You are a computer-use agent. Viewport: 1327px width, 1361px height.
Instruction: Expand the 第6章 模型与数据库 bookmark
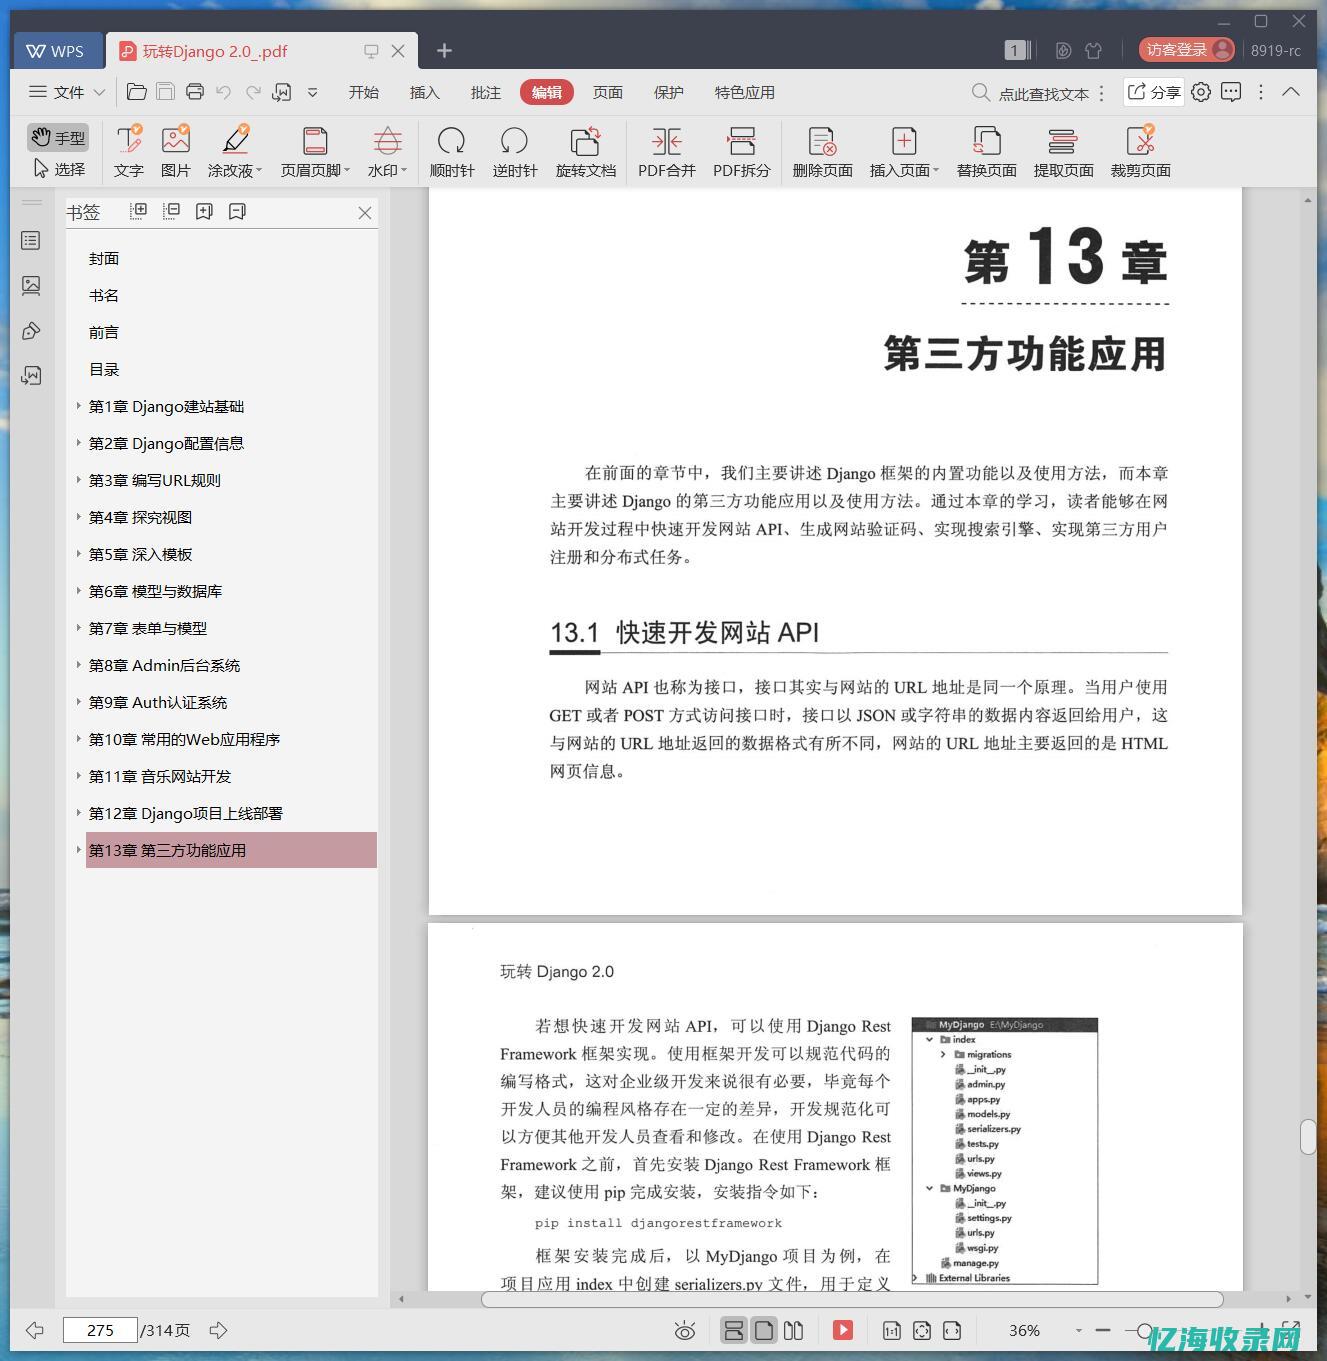pos(79,591)
